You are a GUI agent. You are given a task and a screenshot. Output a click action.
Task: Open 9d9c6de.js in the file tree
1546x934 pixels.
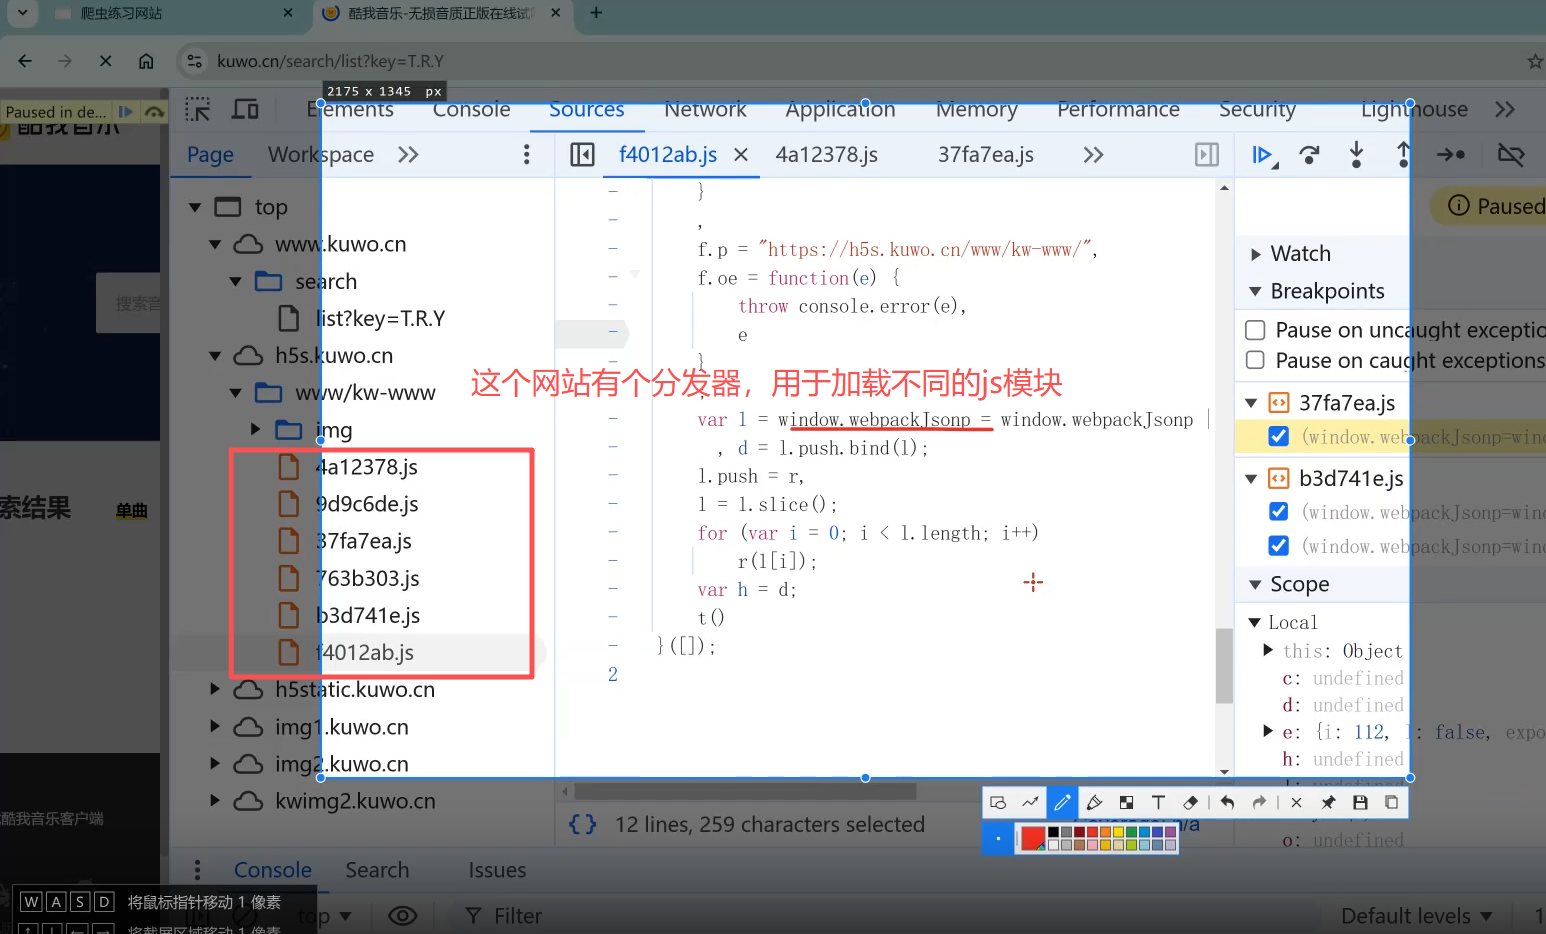point(367,503)
